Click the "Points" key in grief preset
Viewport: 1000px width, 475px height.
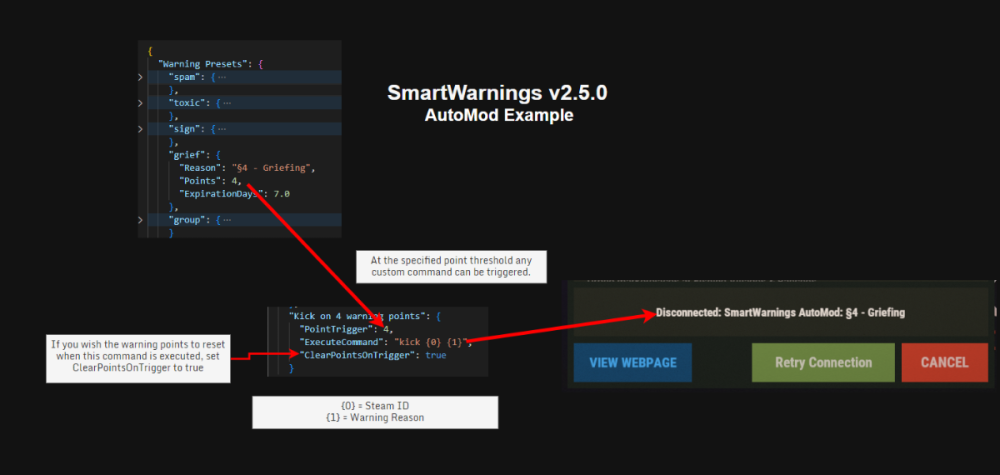tap(200, 181)
